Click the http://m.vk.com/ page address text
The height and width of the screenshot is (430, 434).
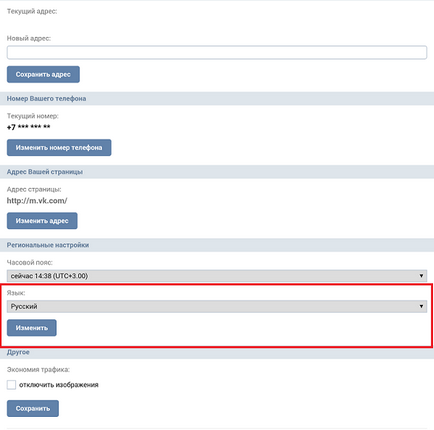pos(37,201)
